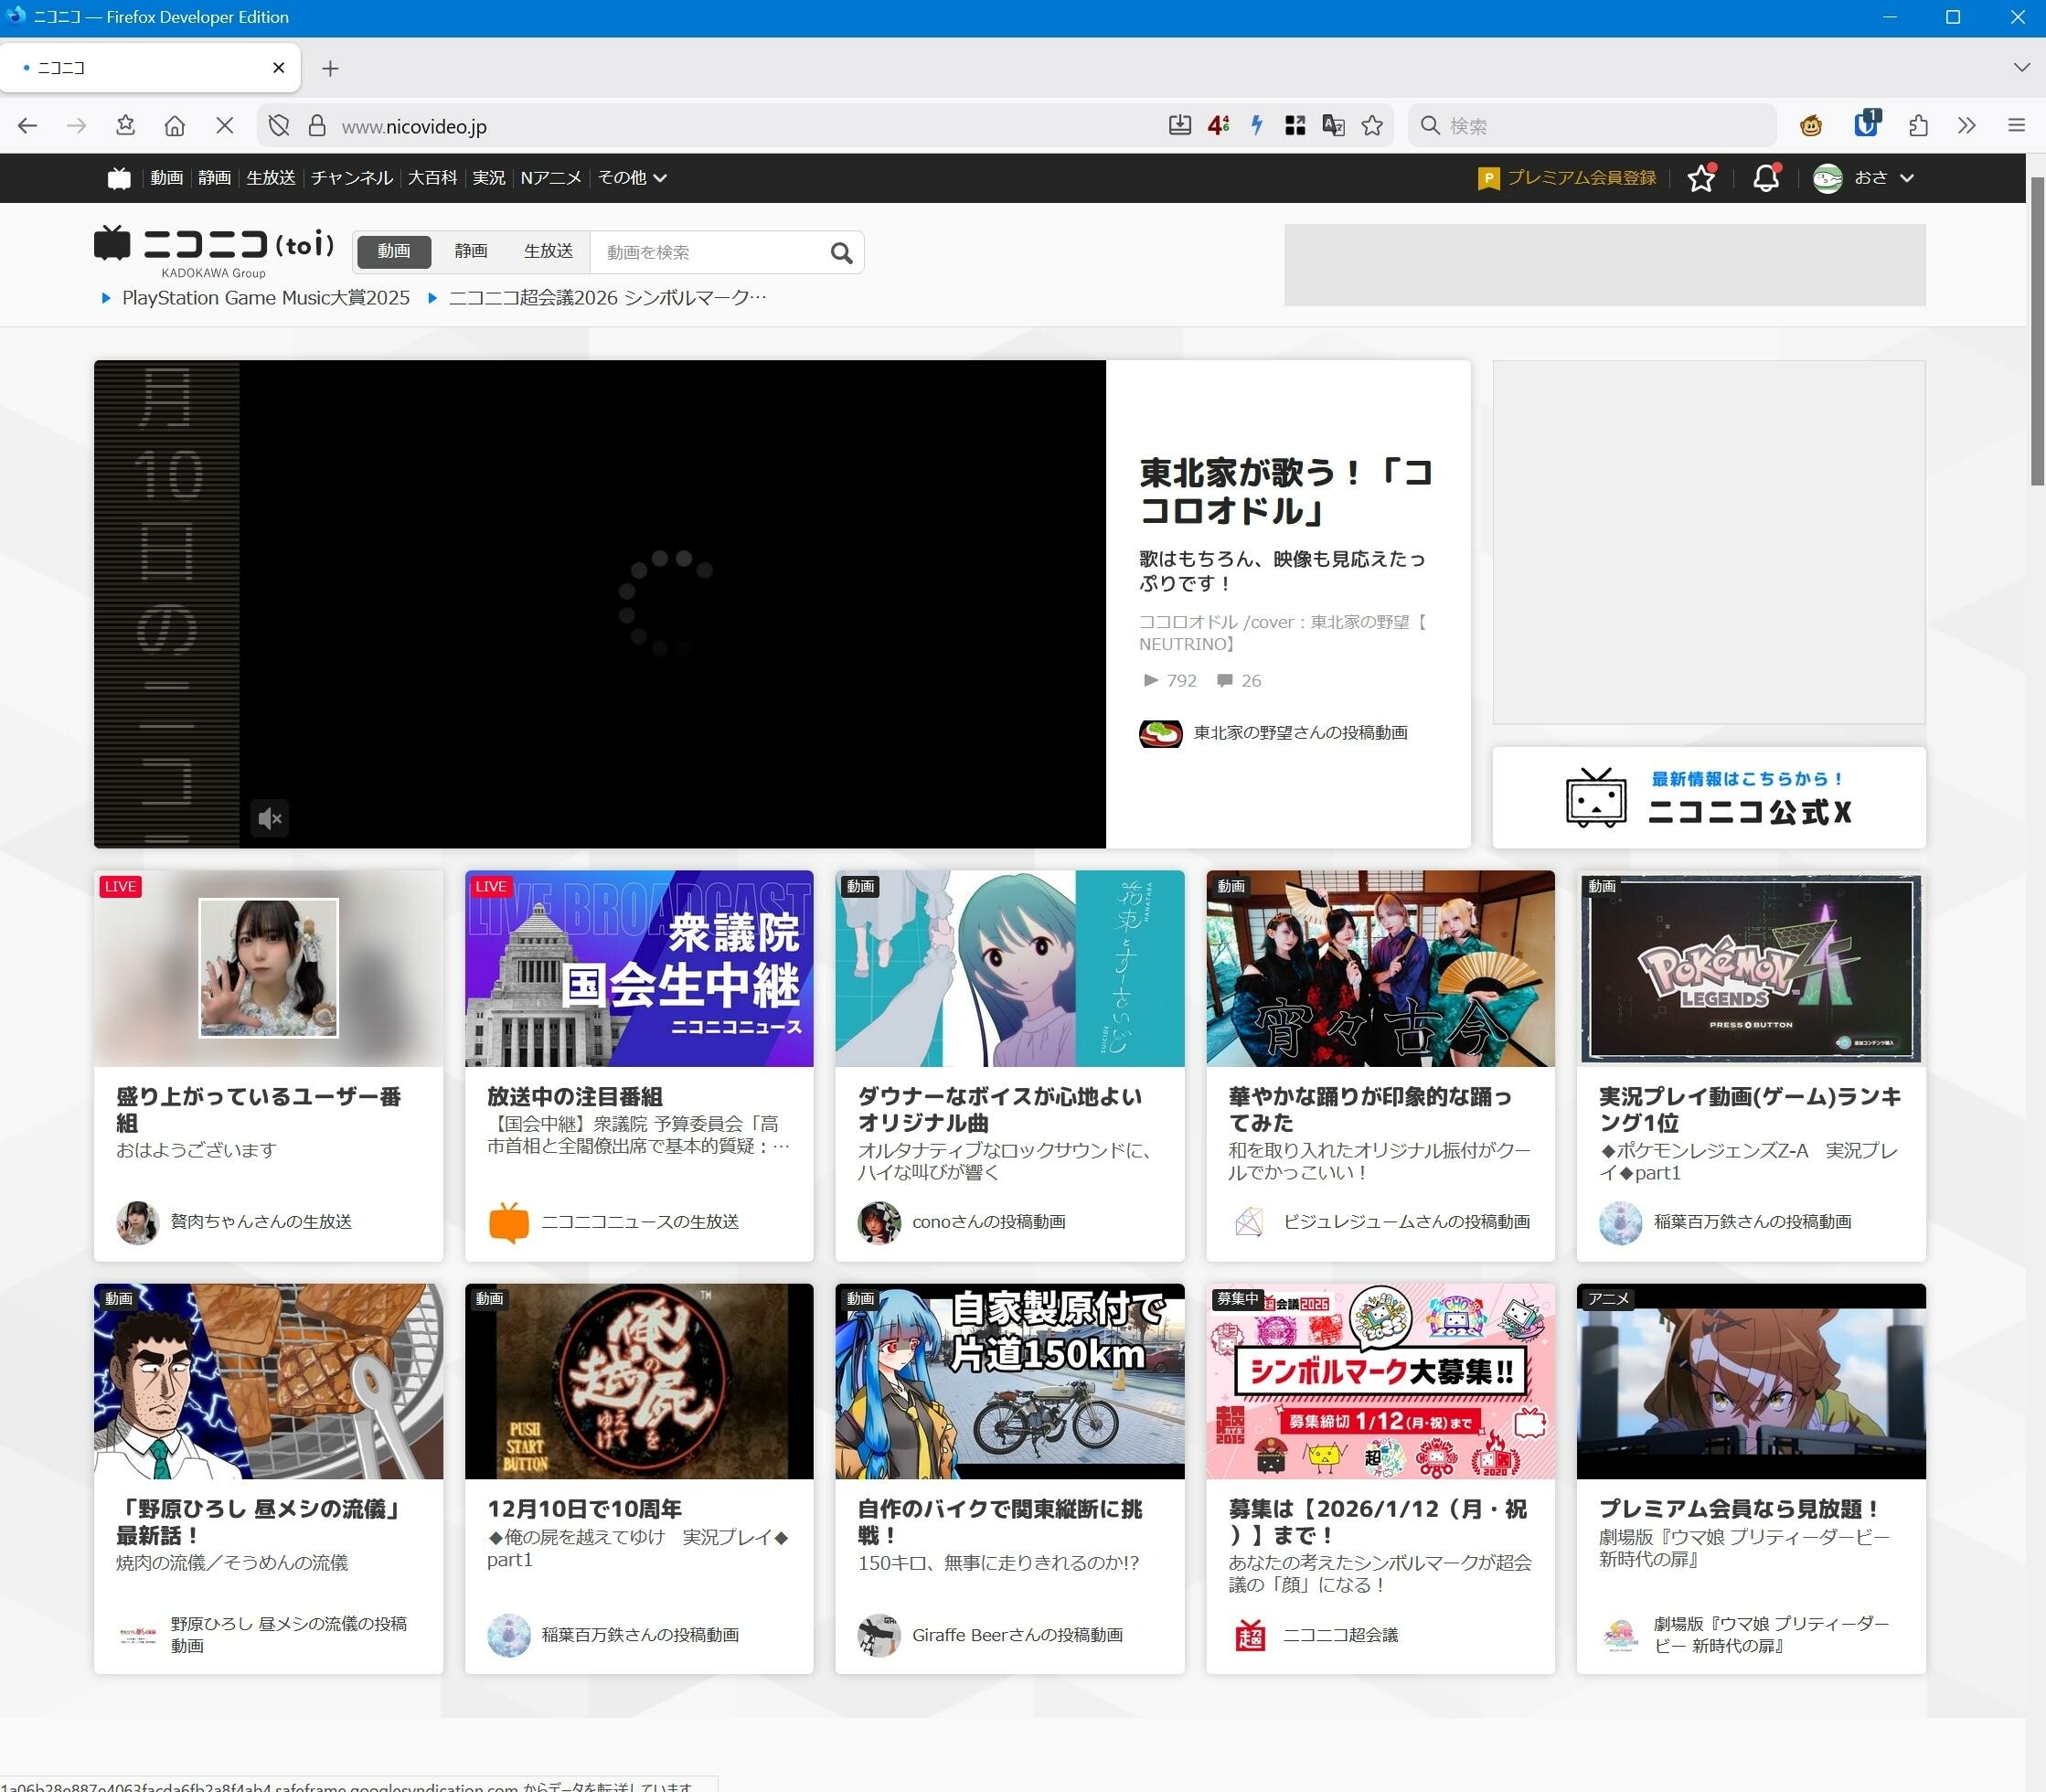Click the notification bell icon
Image resolution: width=2046 pixels, height=1792 pixels.
pyautogui.click(x=1765, y=178)
